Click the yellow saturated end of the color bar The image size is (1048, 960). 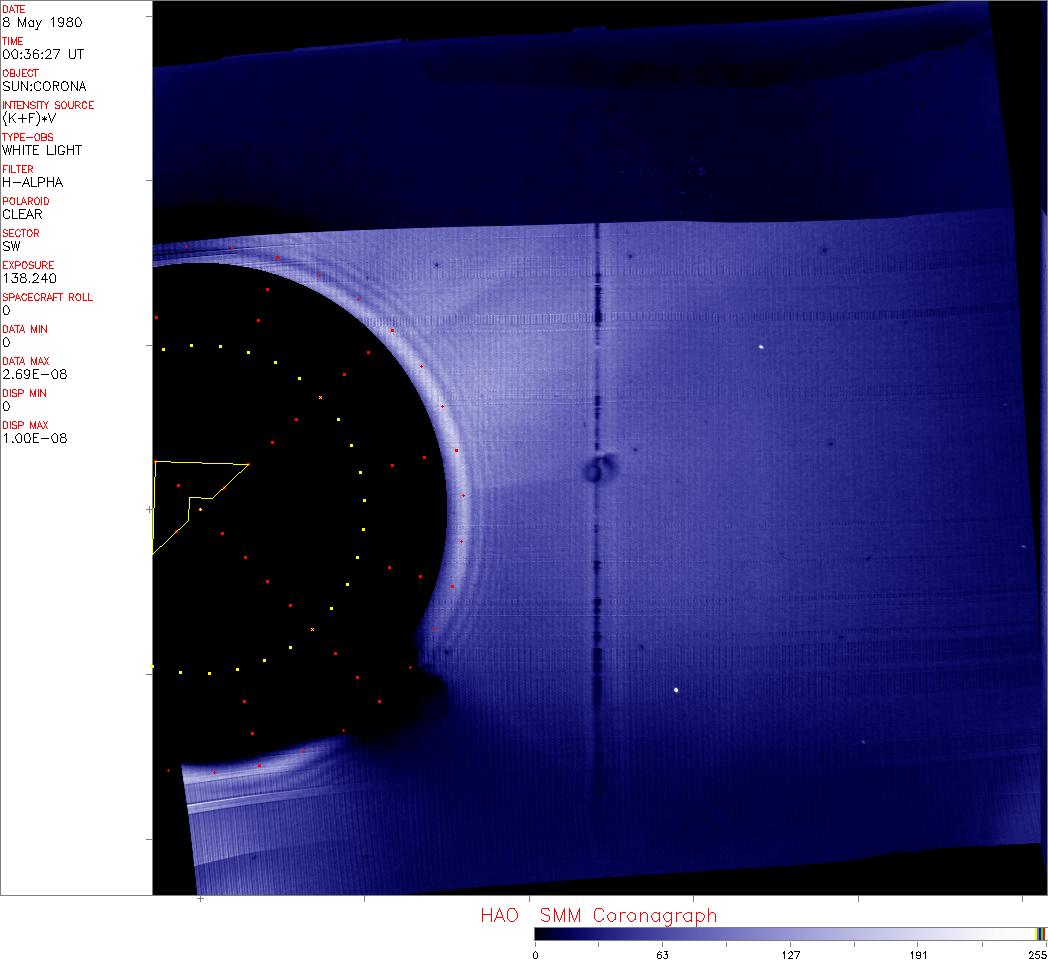(1040, 934)
